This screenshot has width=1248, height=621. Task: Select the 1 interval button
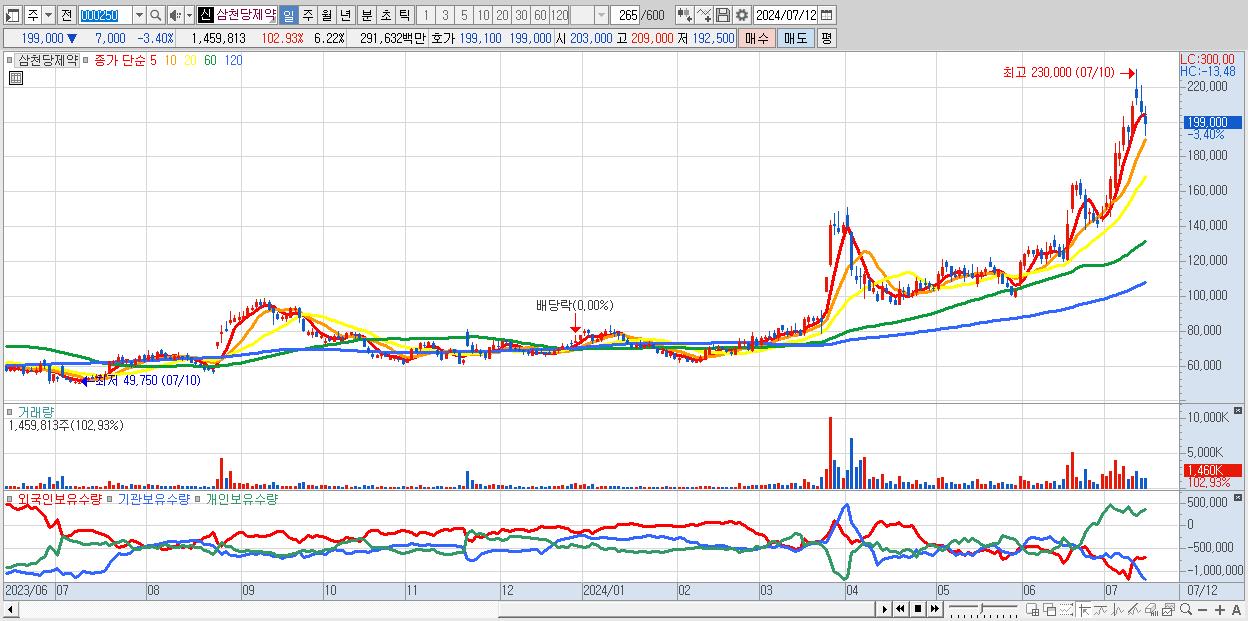[x=425, y=15]
